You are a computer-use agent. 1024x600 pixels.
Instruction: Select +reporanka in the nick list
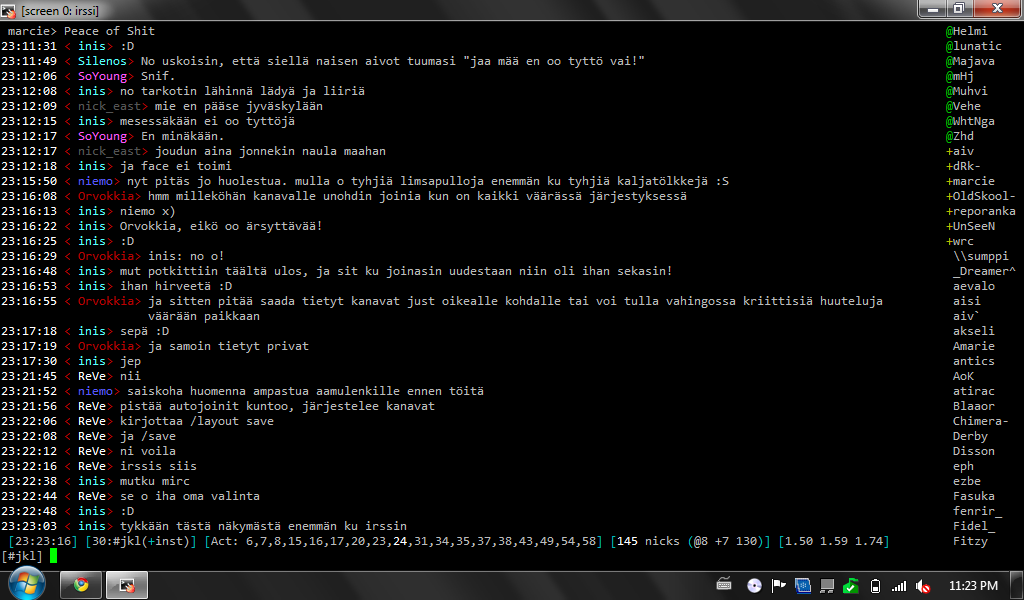[x=980, y=211]
